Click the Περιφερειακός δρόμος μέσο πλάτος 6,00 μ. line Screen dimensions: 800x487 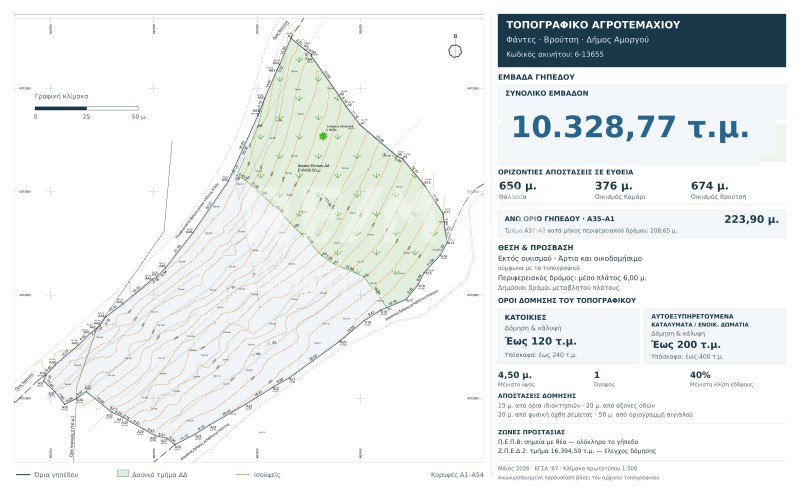click(x=572, y=278)
